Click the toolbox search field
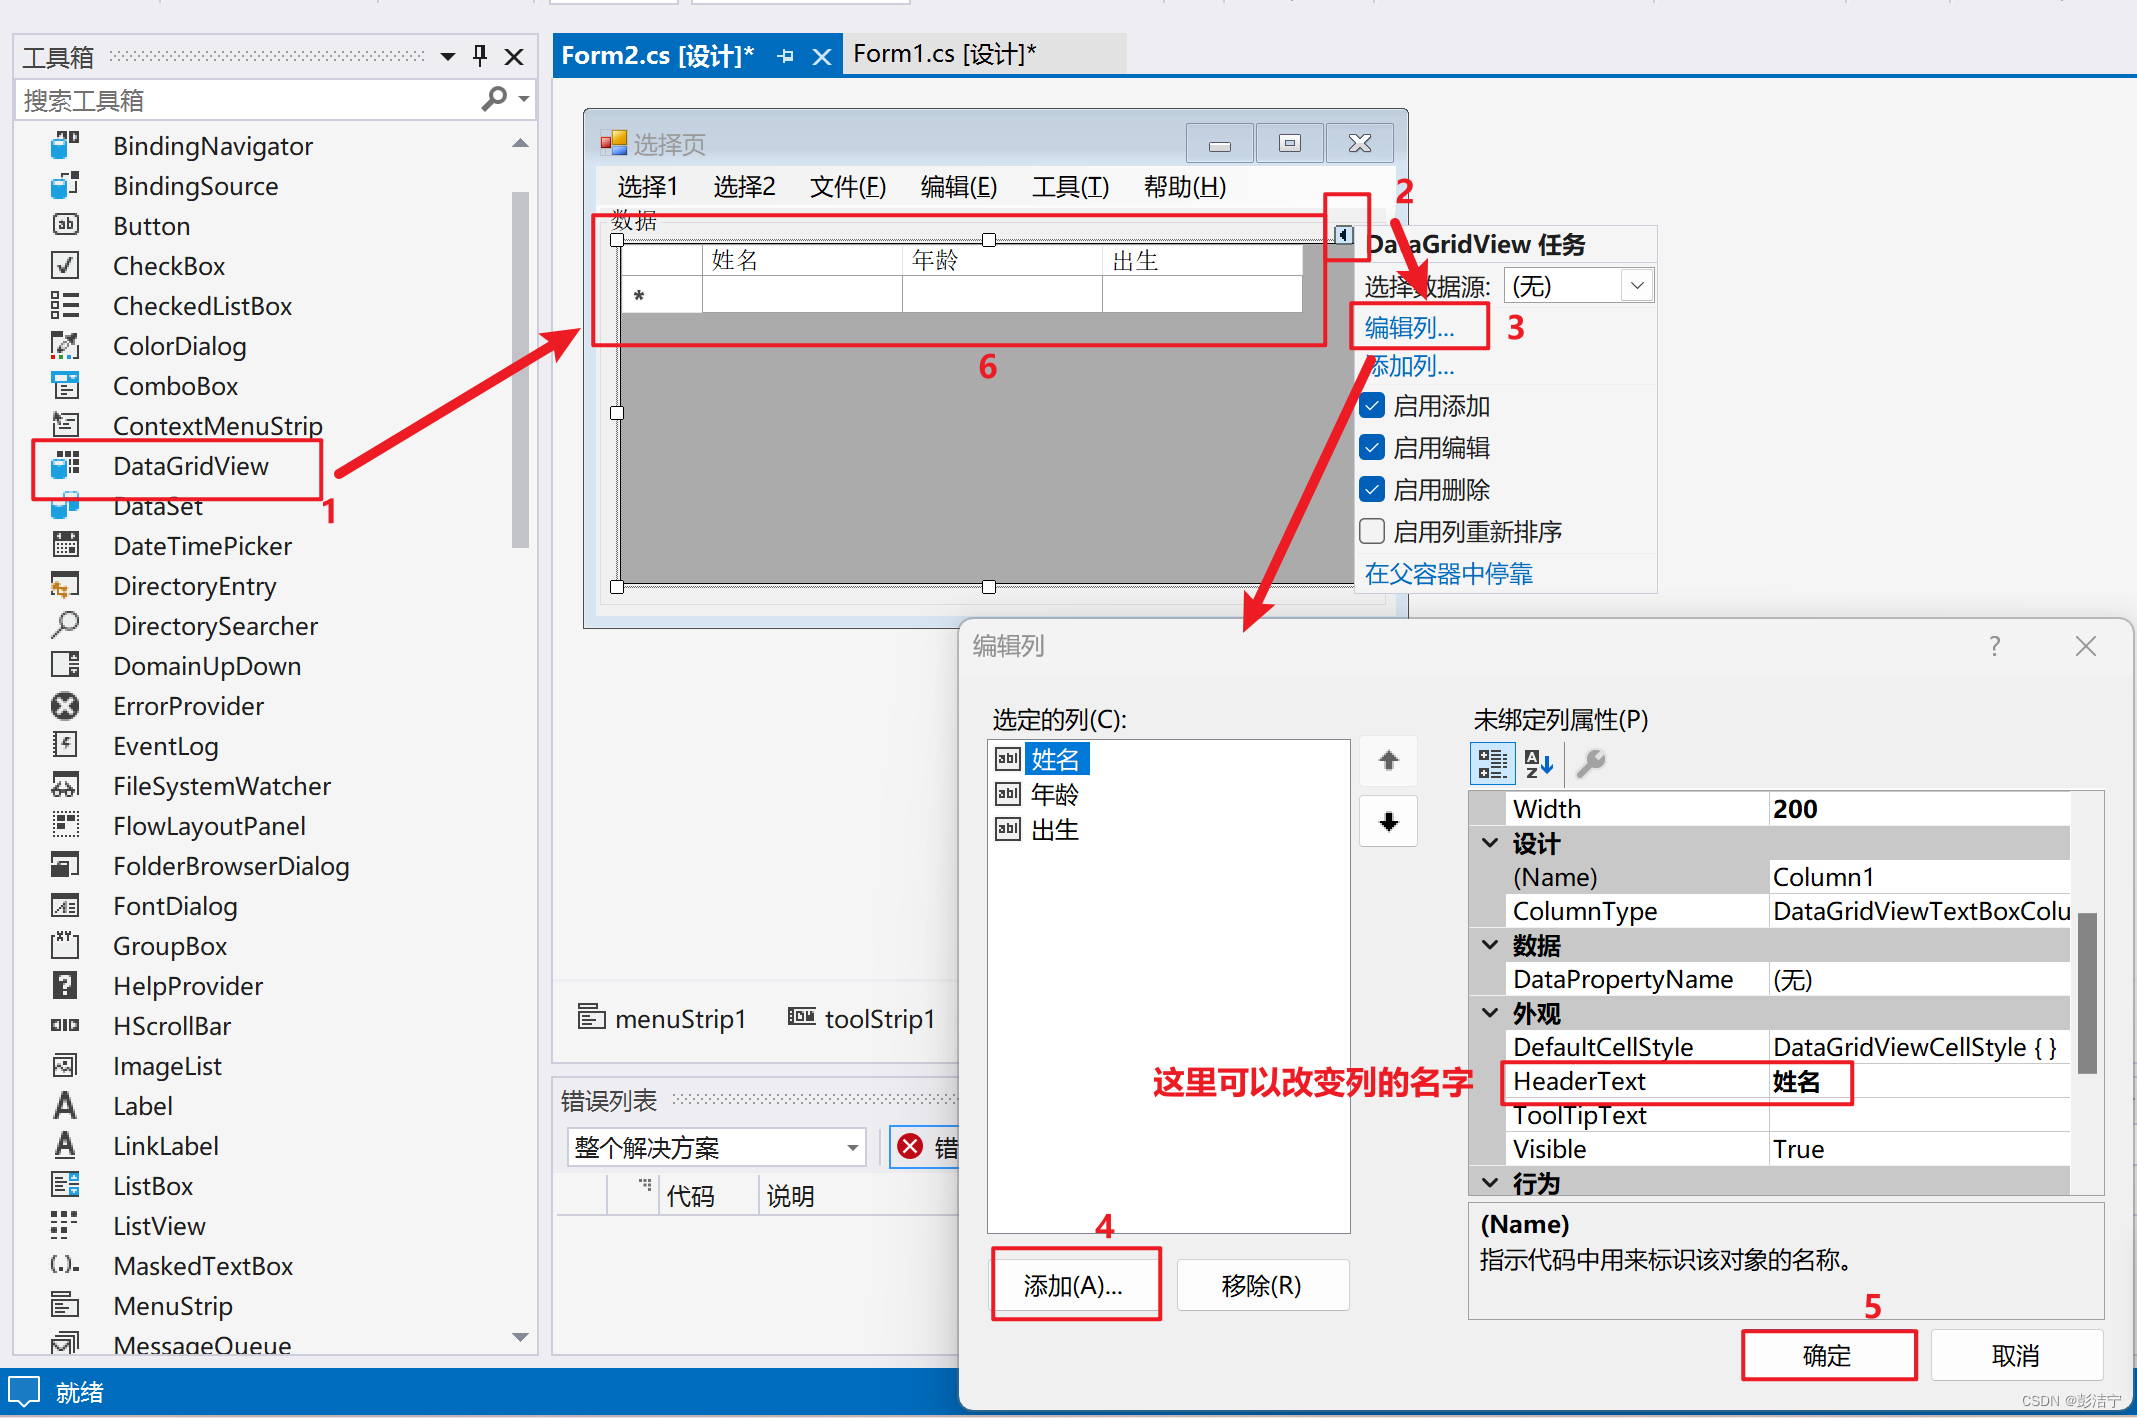 click(x=250, y=100)
